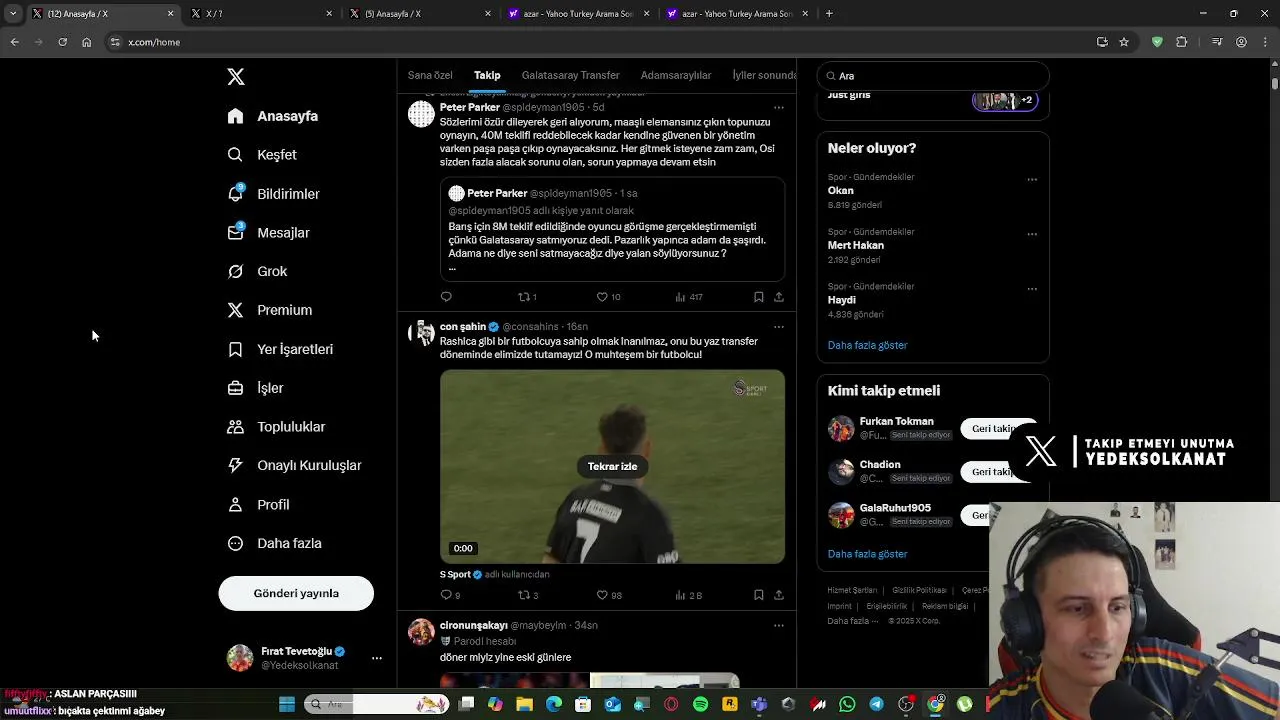Reply to con şahin's post
Image resolution: width=1280 pixels, height=720 pixels.
[450, 595]
